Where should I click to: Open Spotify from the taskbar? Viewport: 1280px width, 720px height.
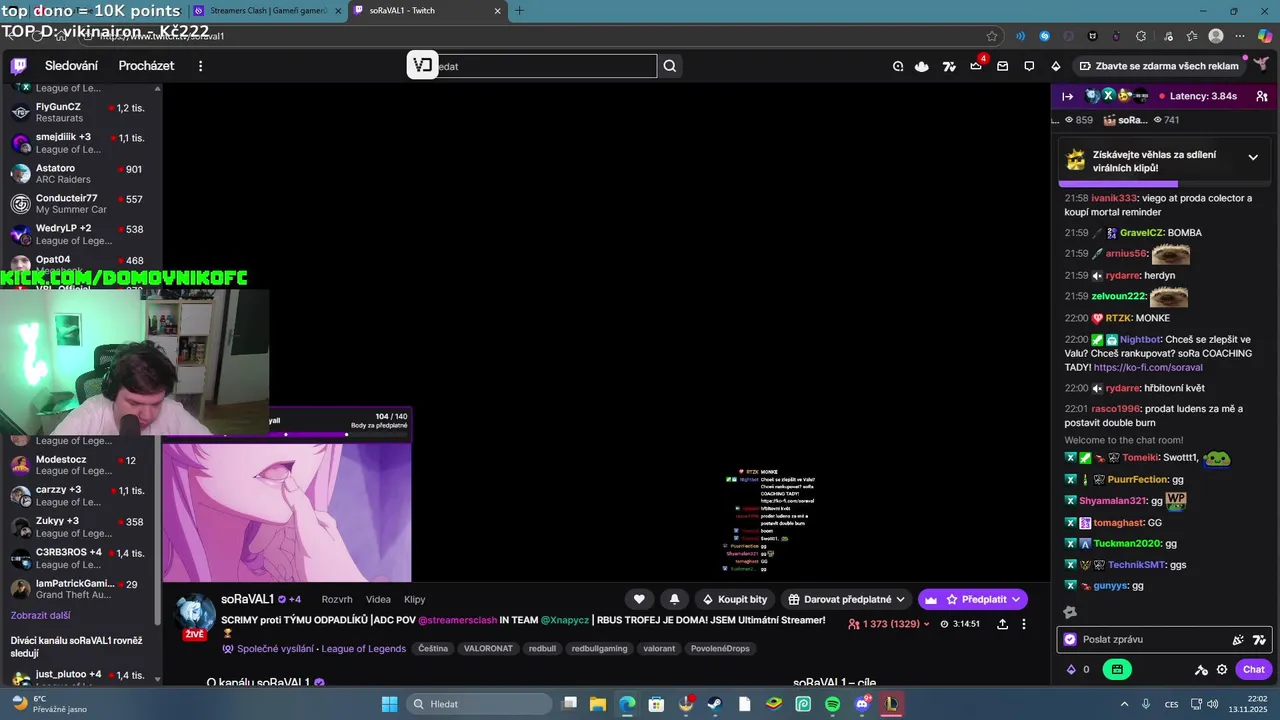click(x=833, y=704)
